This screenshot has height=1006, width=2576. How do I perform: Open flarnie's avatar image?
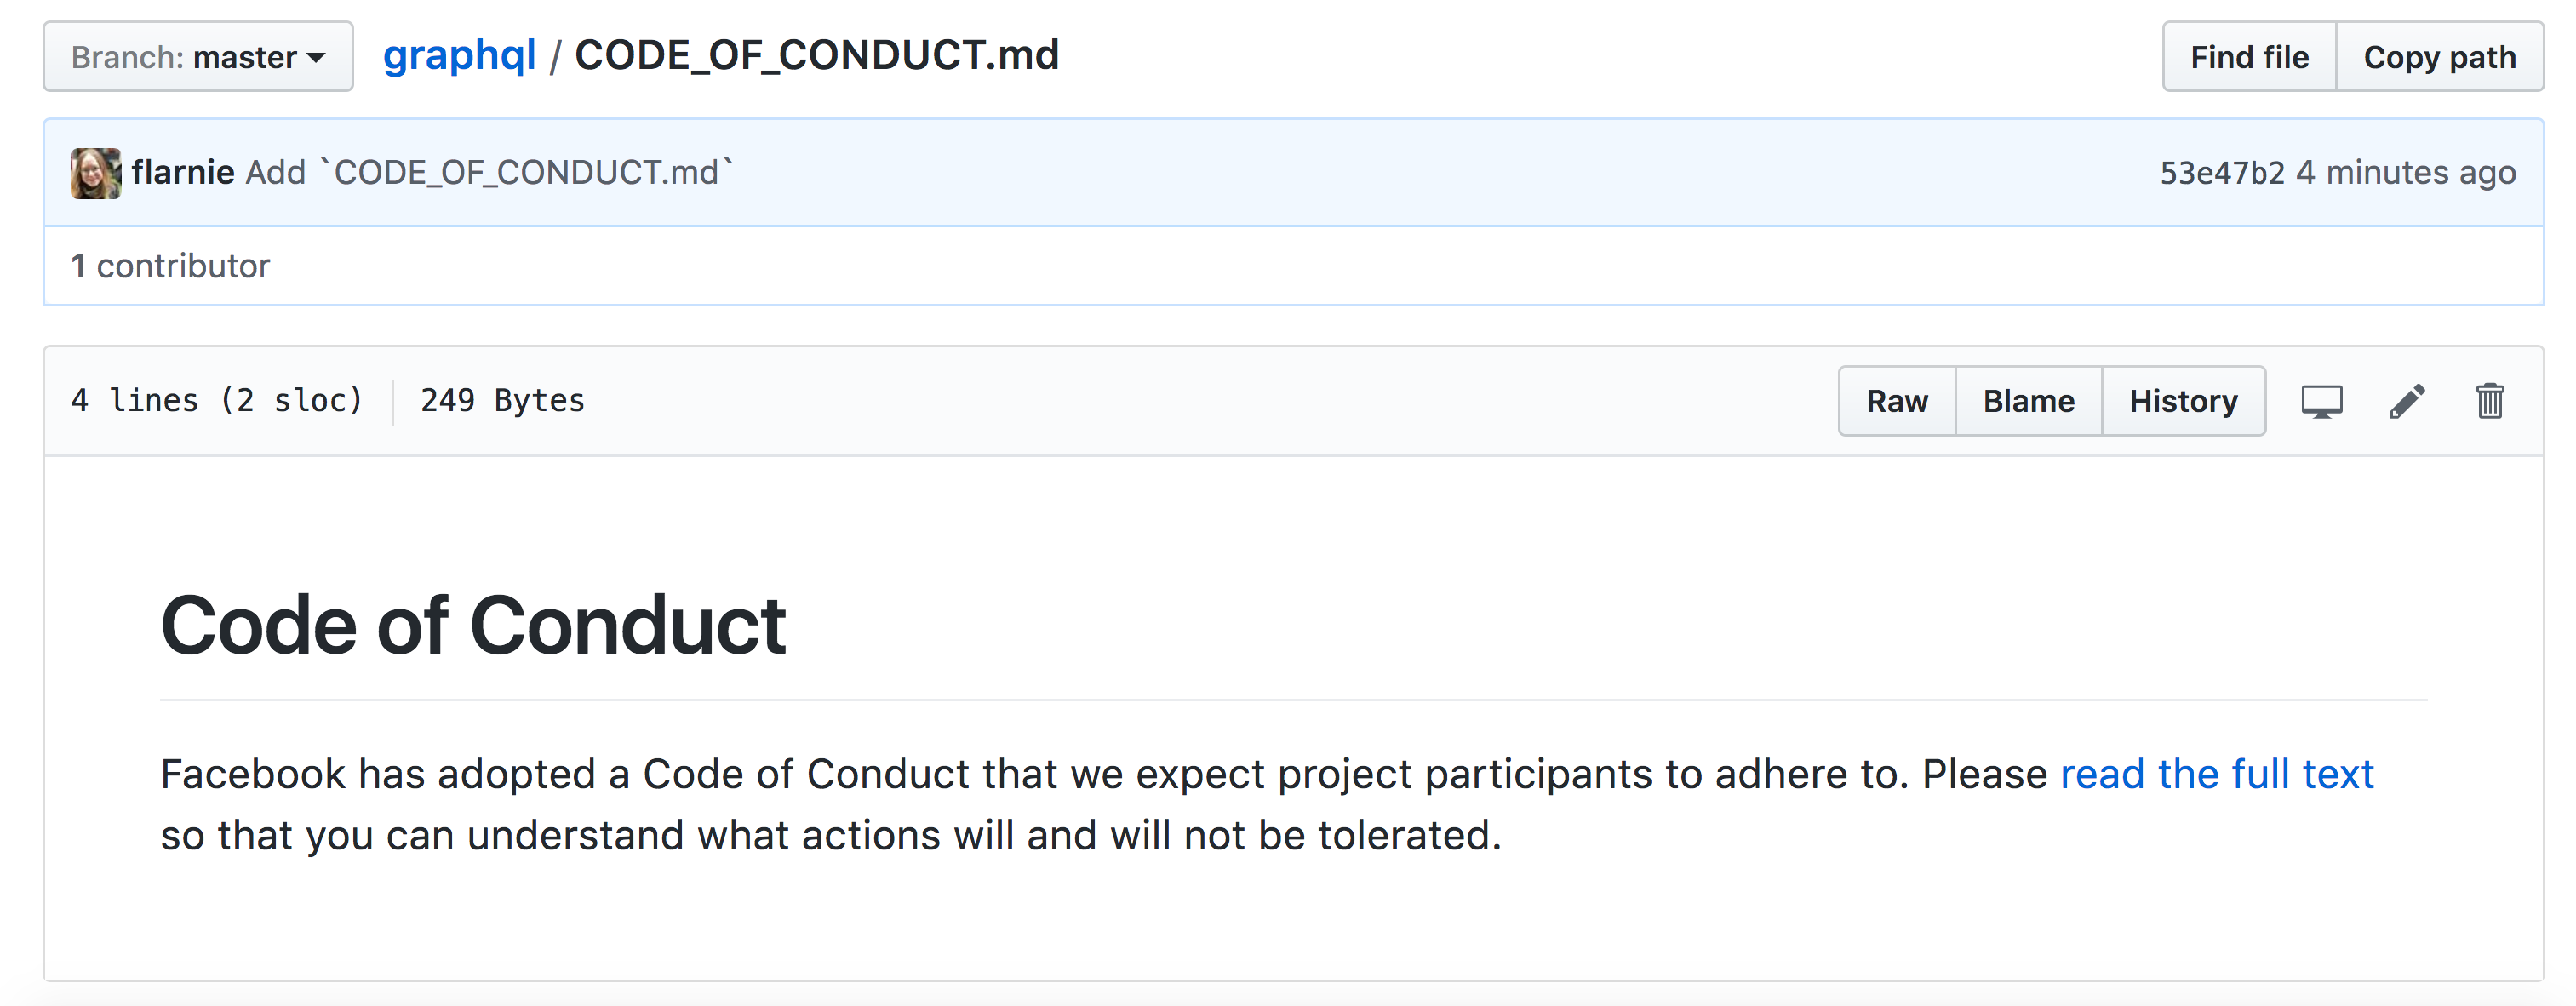tap(96, 173)
